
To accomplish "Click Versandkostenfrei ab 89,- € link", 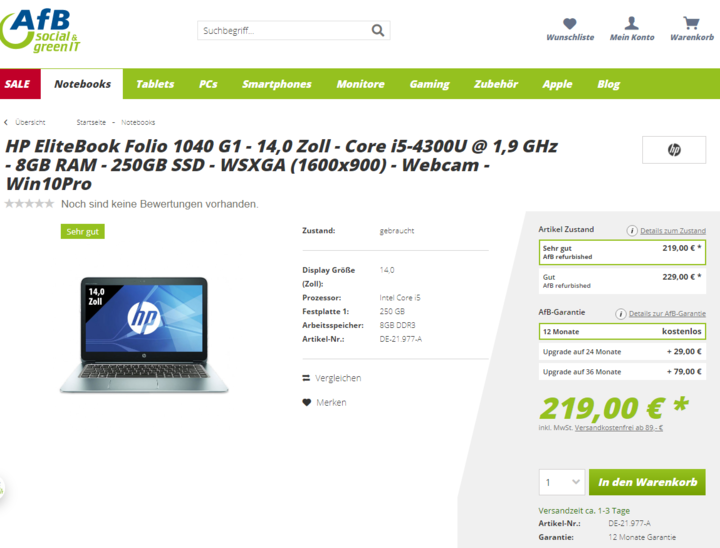I will 619,428.
